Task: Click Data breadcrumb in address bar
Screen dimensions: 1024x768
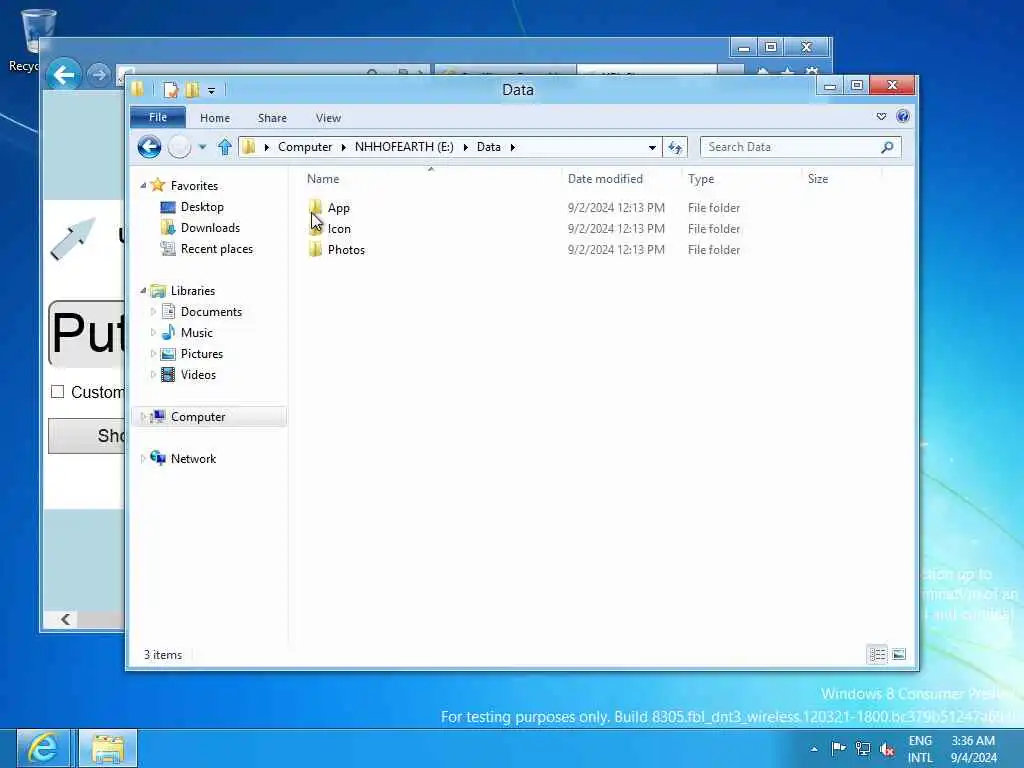Action: (488, 147)
